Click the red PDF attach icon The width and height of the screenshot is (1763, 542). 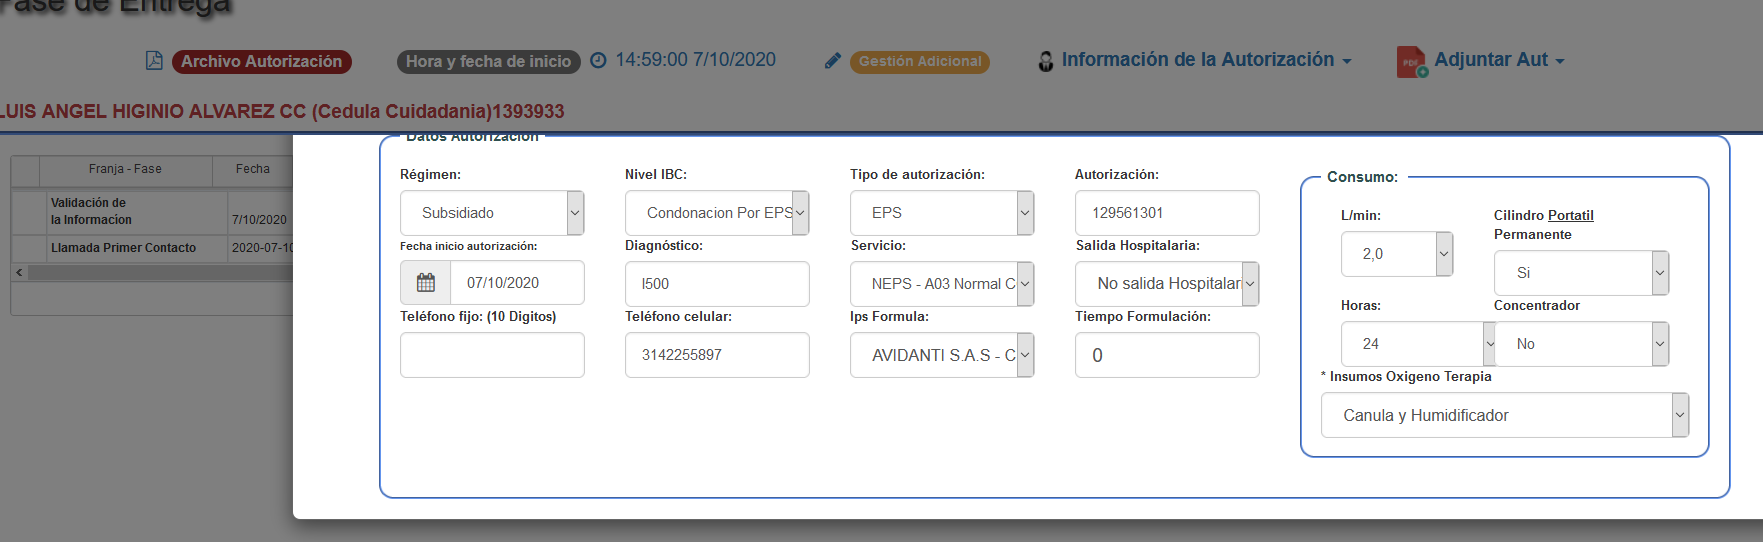click(1411, 62)
